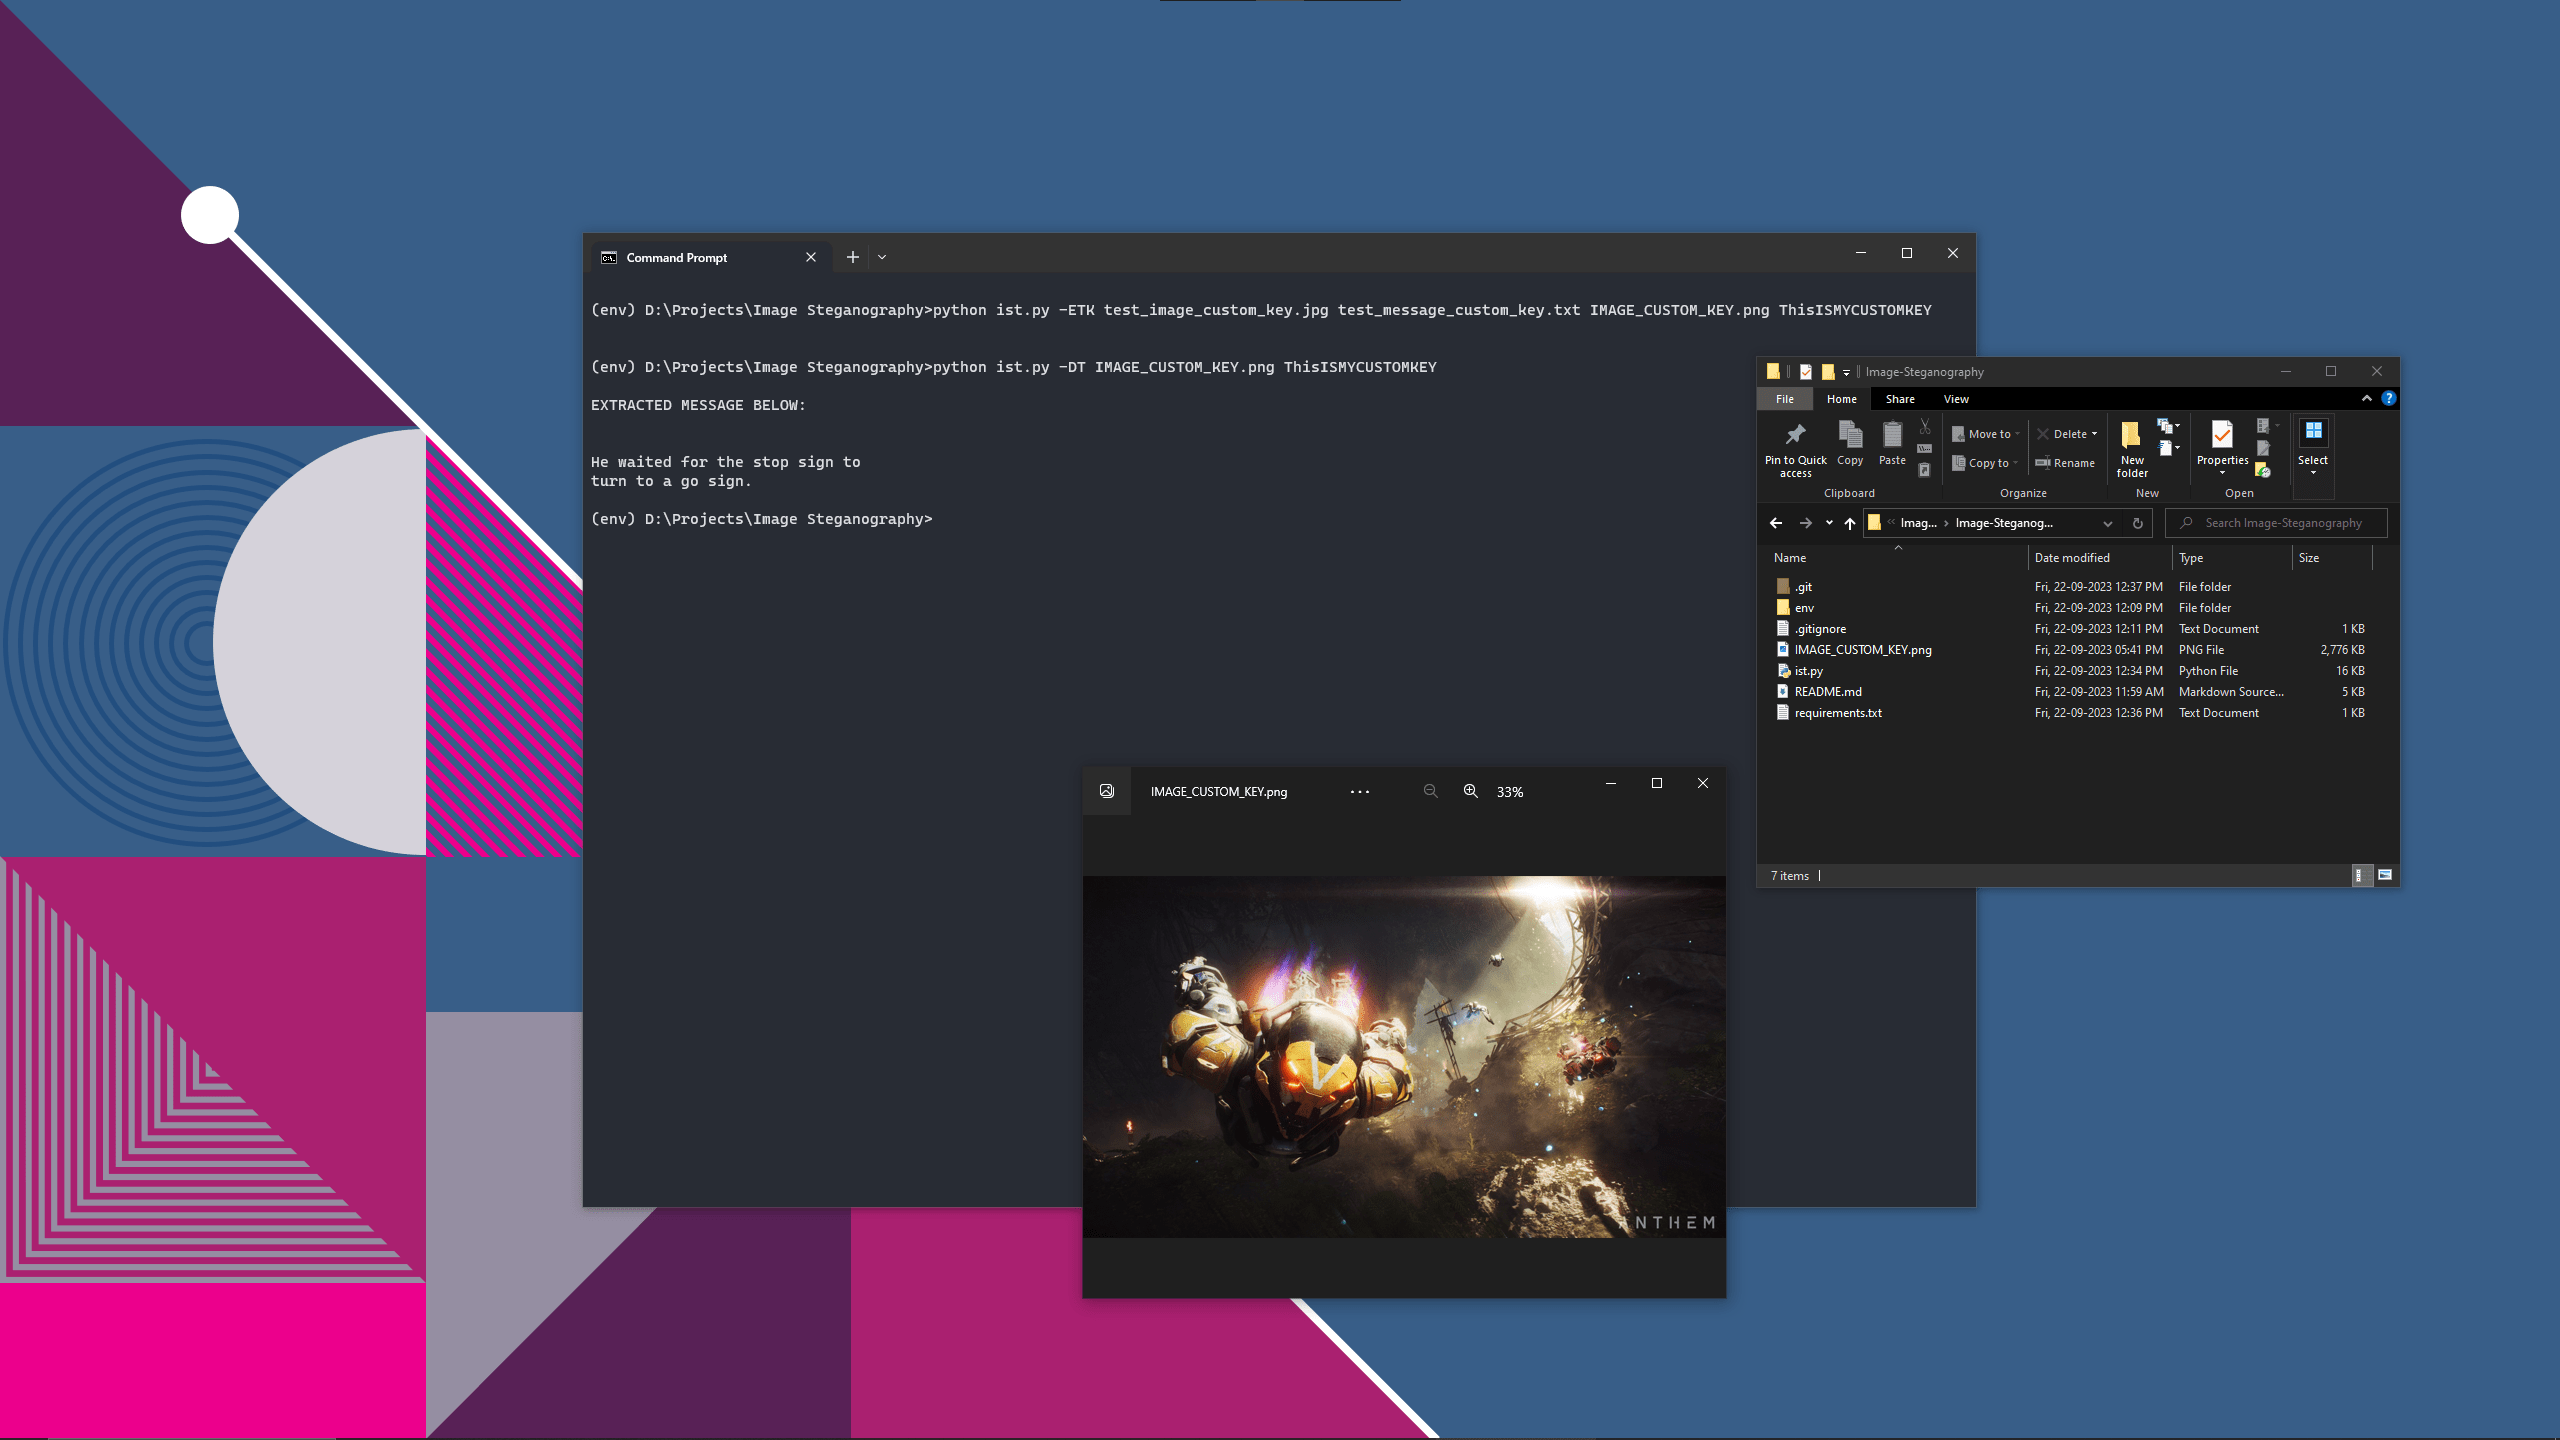This screenshot has height=1440, width=2560.
Task: Go back in File Explorer
Action: click(x=1776, y=523)
